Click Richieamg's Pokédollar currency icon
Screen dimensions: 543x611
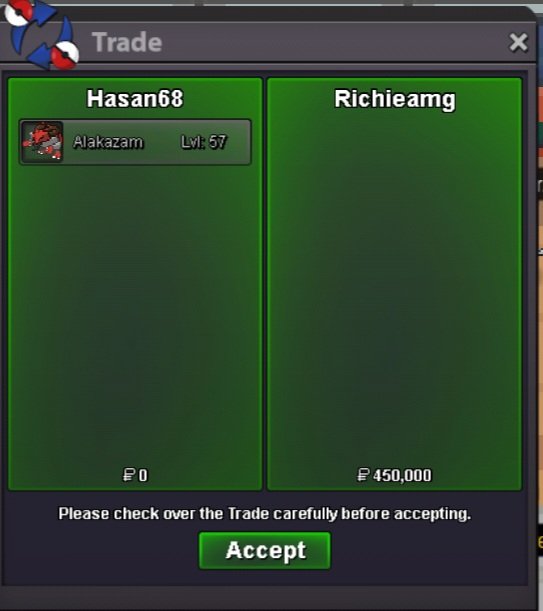pyautogui.click(x=363, y=475)
